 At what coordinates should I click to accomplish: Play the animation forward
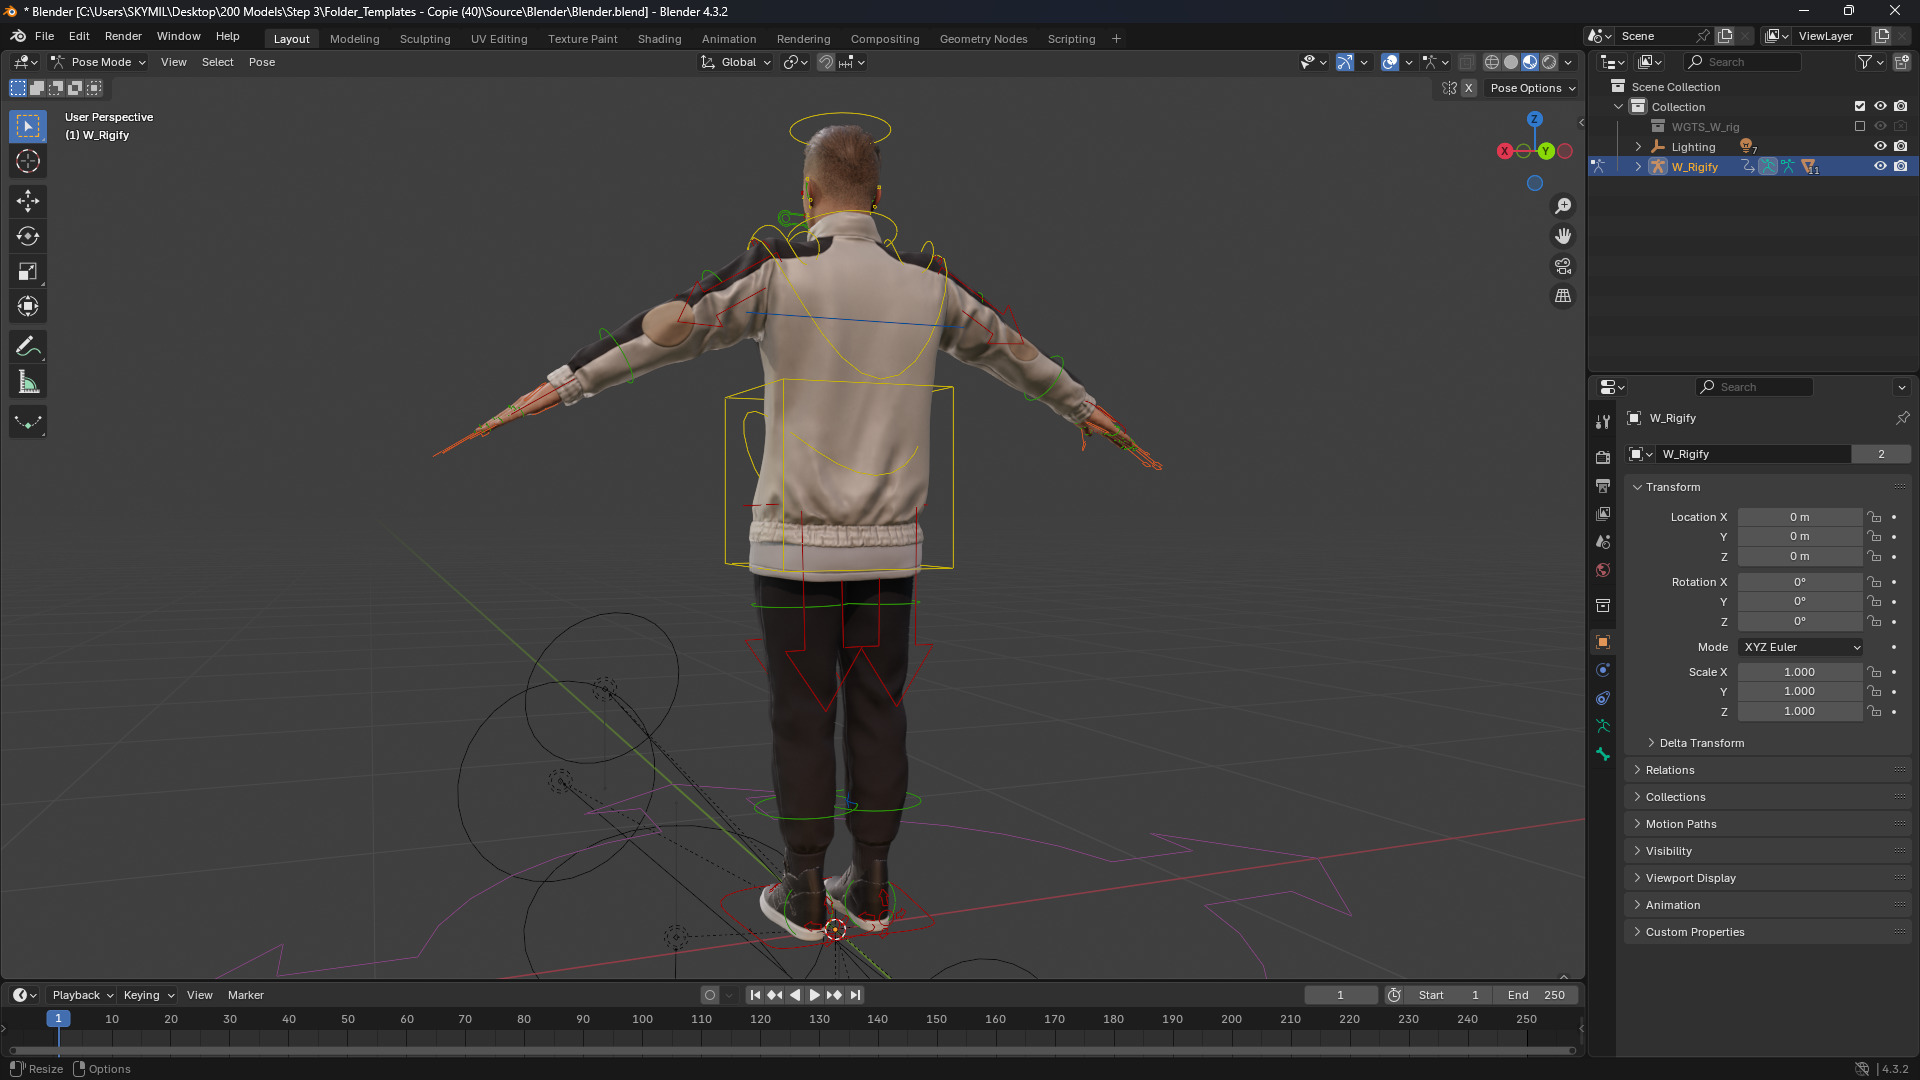pos(814,995)
